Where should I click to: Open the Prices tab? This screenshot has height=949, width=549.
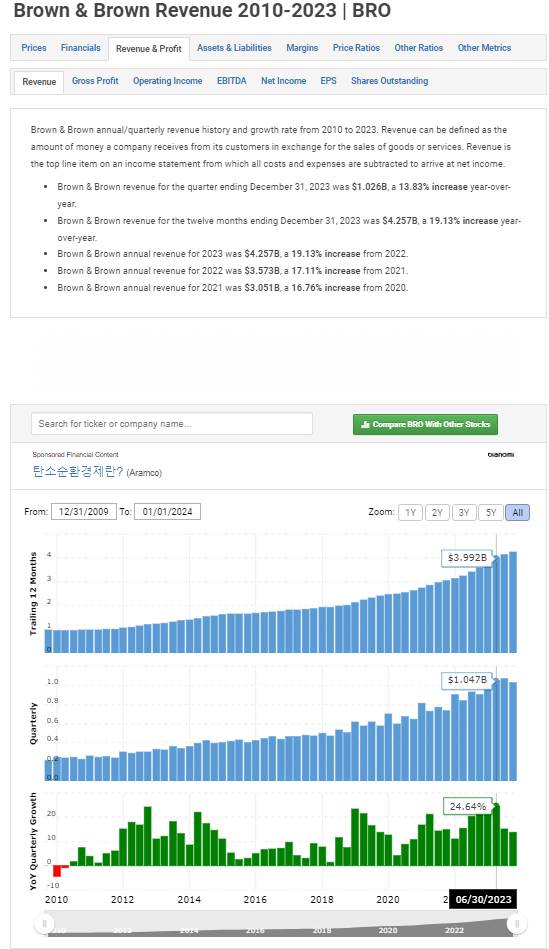34,48
